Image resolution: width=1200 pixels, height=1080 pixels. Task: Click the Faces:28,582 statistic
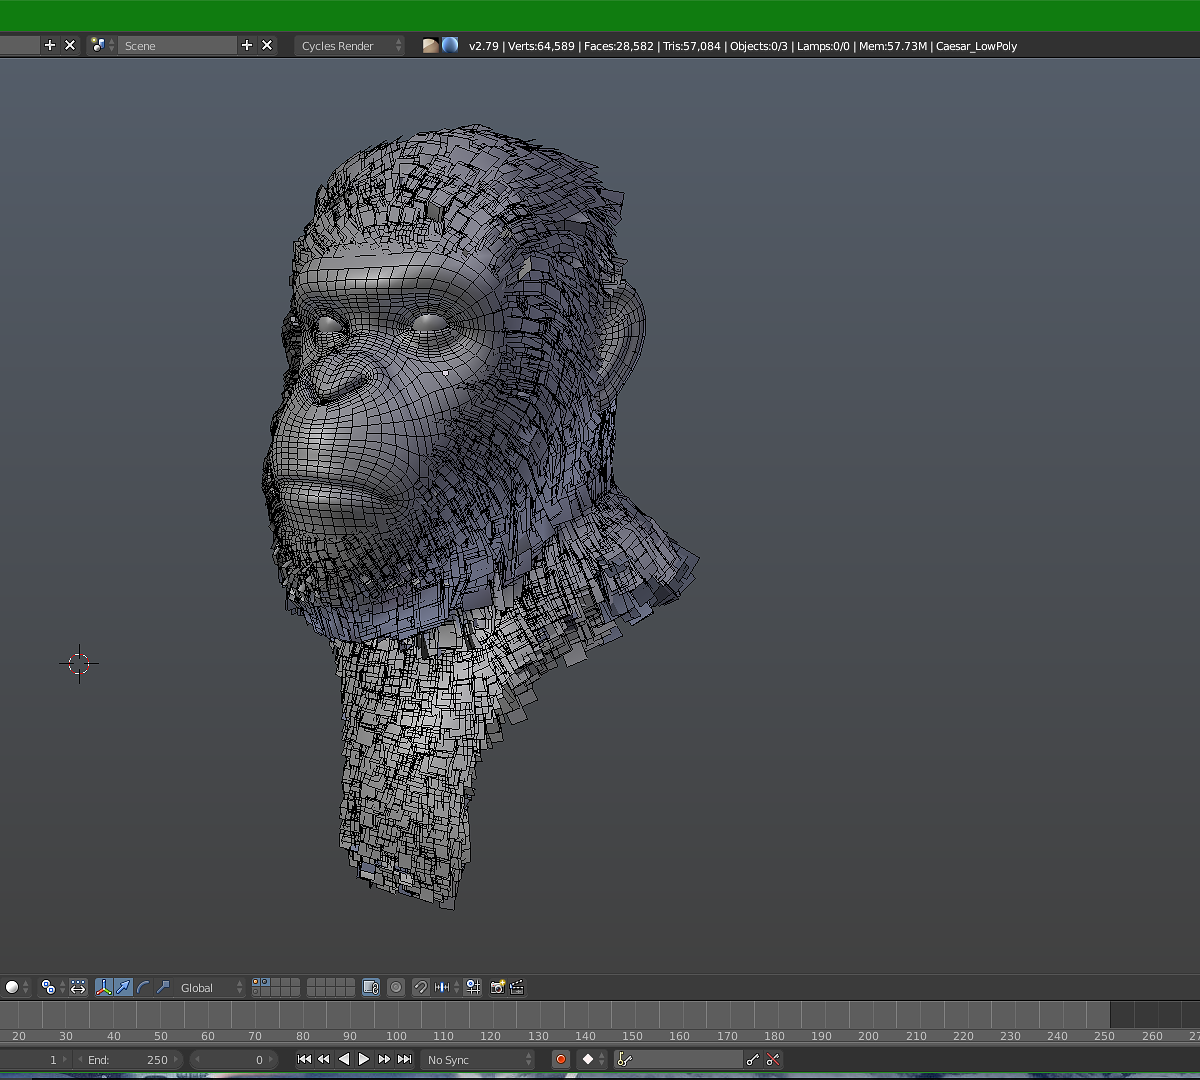(x=618, y=46)
